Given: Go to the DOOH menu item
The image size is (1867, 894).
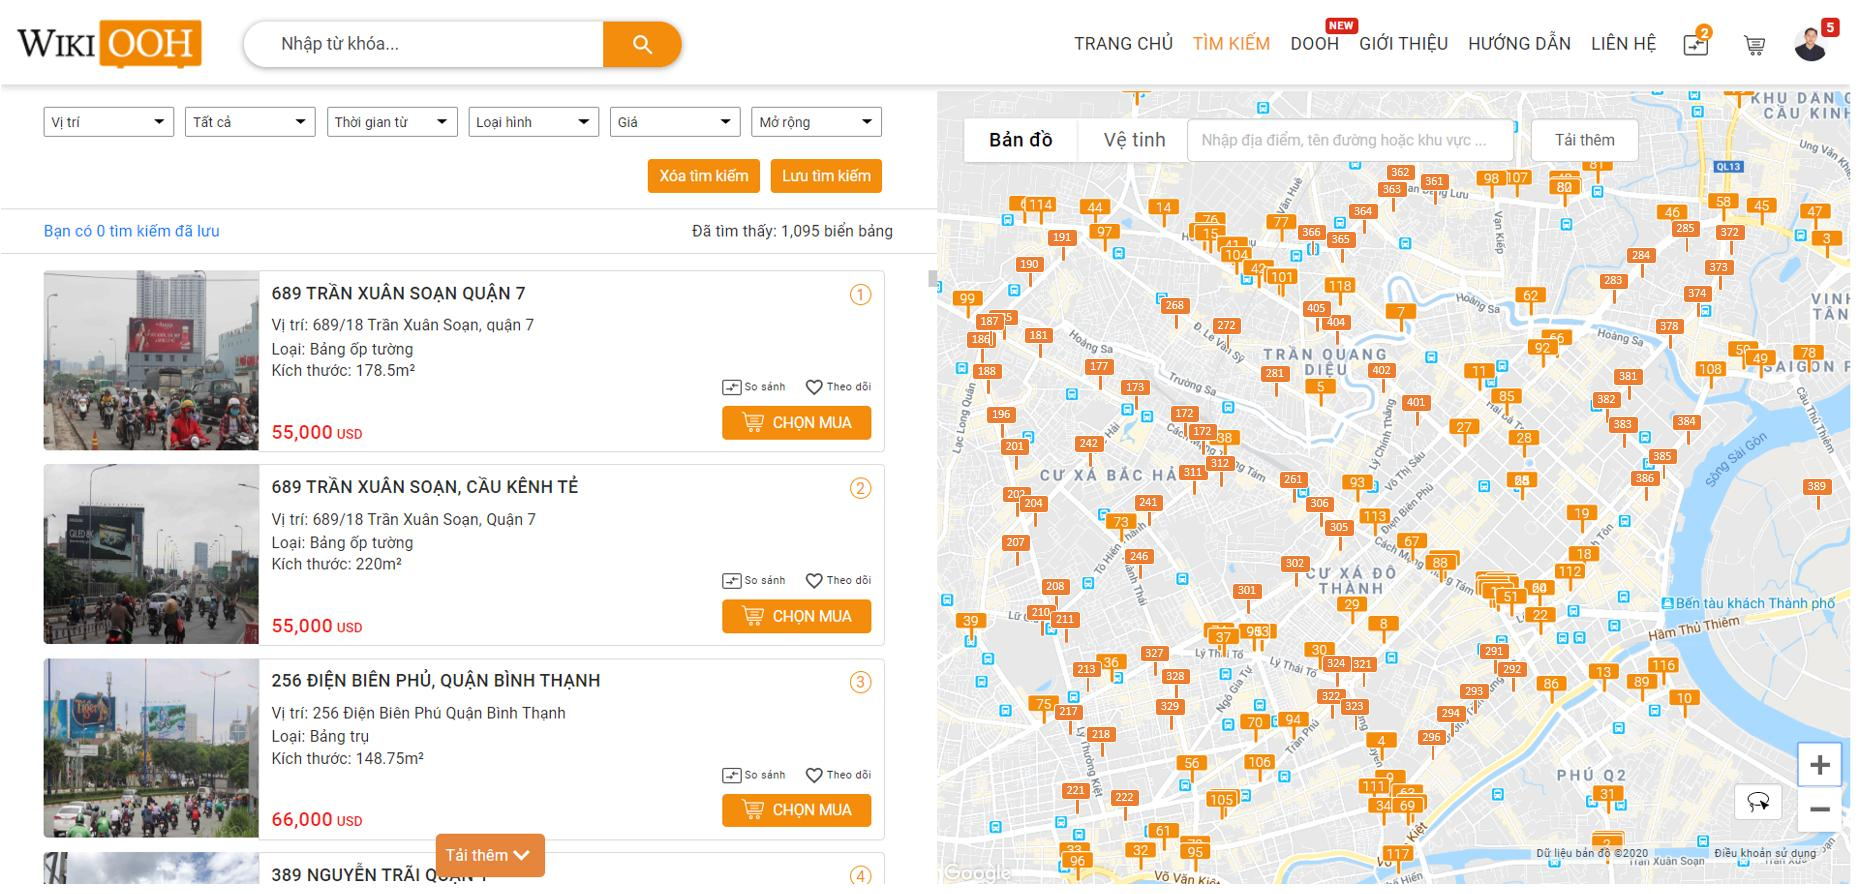Looking at the screenshot, I should coord(1314,44).
